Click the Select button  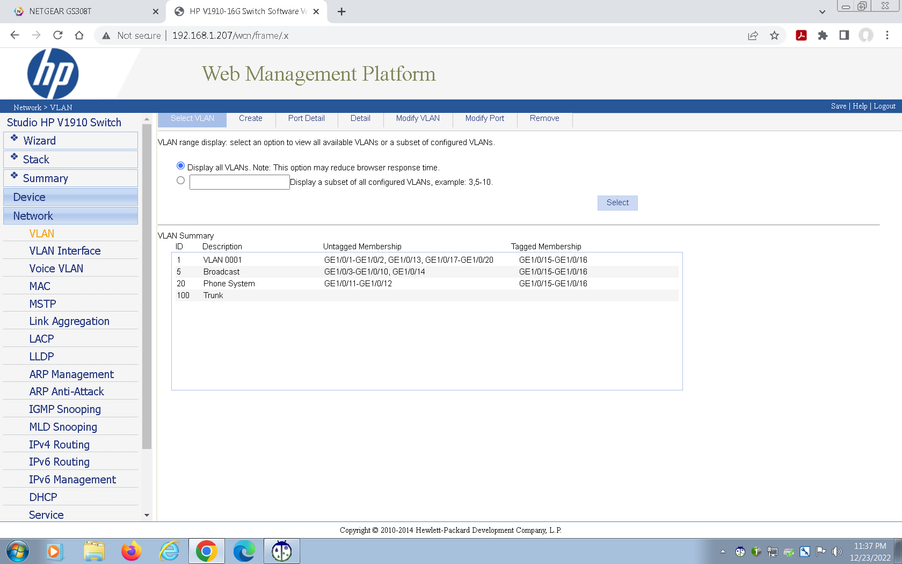(617, 203)
